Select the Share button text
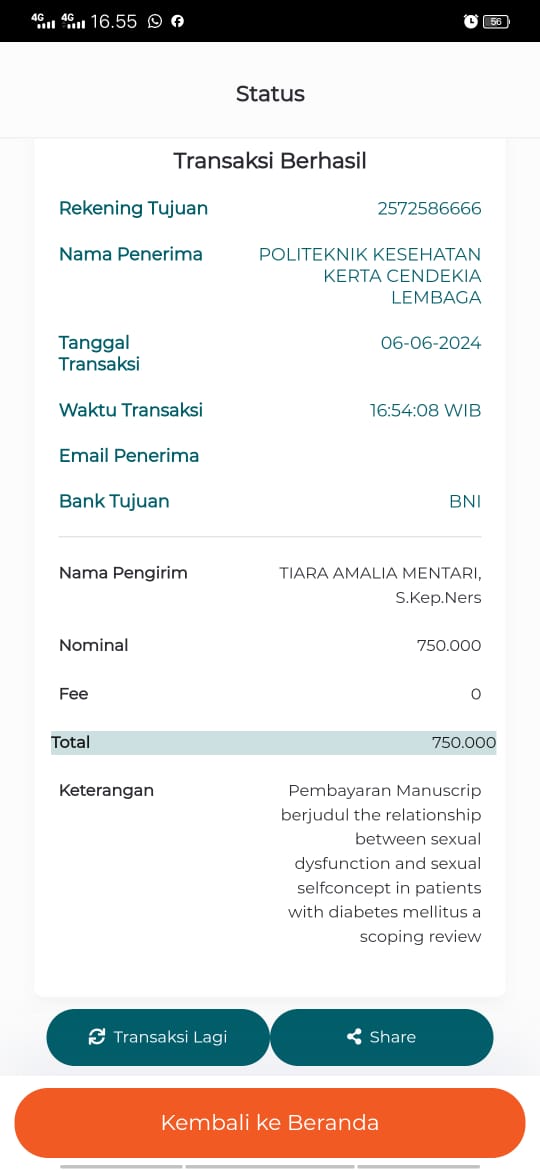Image resolution: width=540 pixels, height=1170 pixels. [392, 1036]
